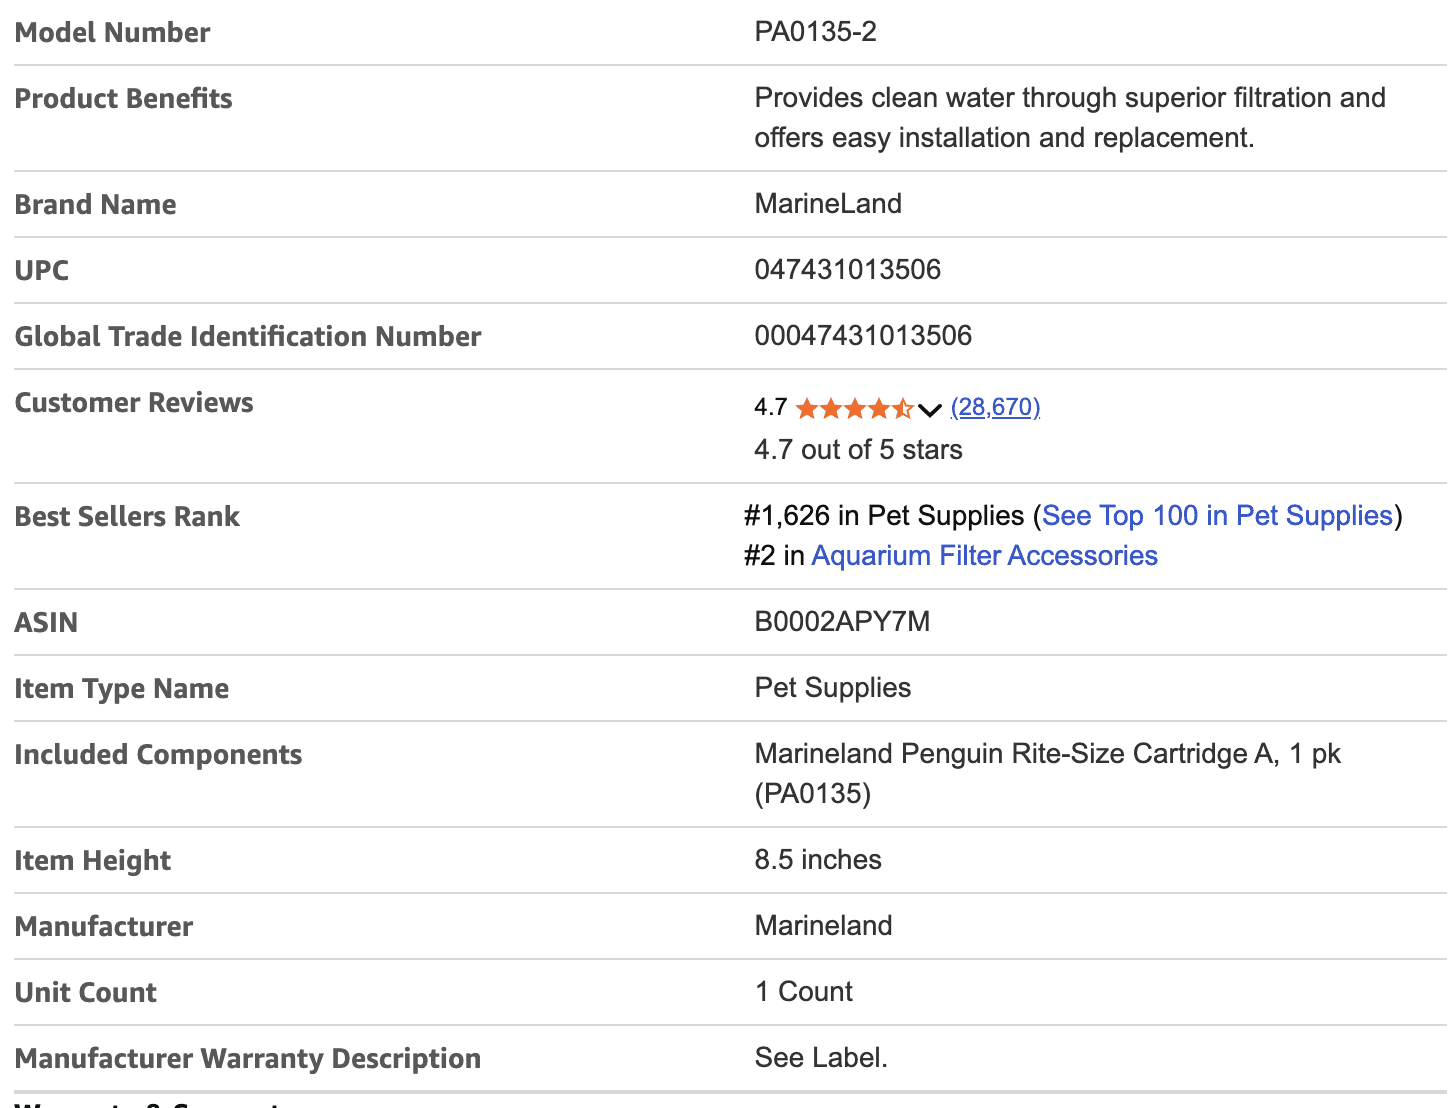Viewport: 1456px width, 1108px height.
Task: Expand the rating chevron next to stars
Action: point(930,409)
